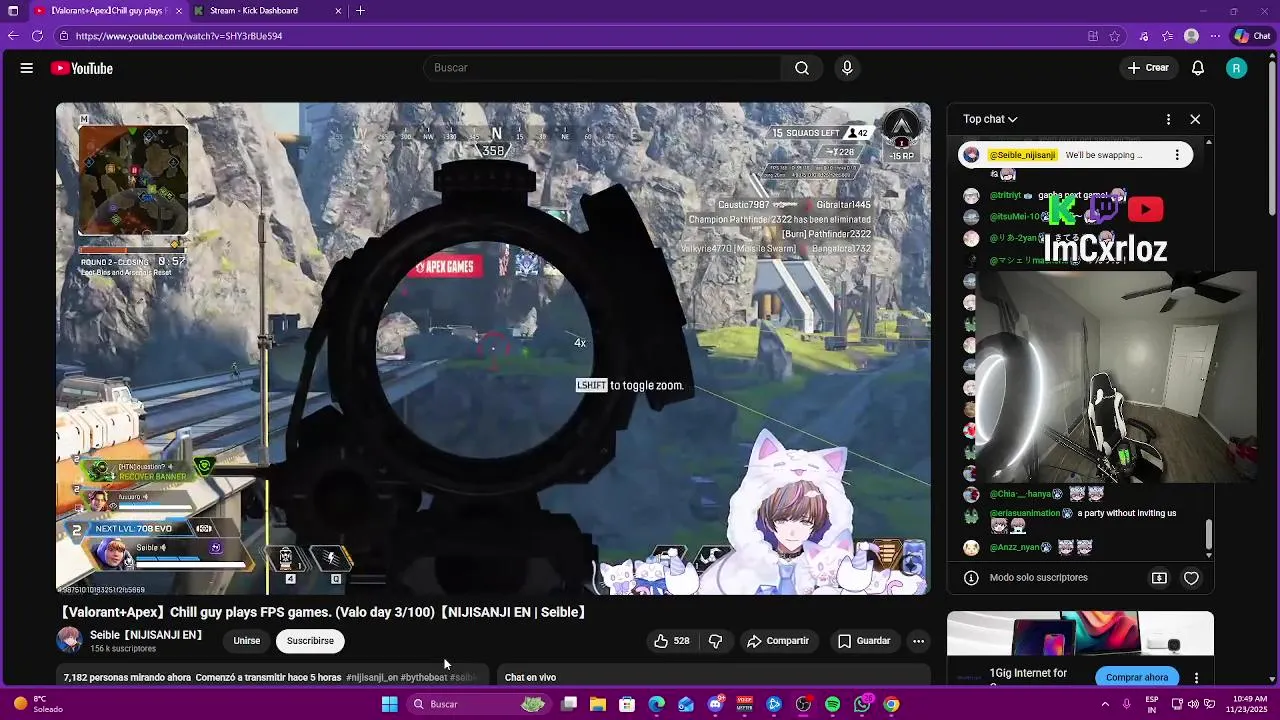Close the Kick Dashboard tab
Viewport: 1280px width, 720px height.
pos(338,11)
